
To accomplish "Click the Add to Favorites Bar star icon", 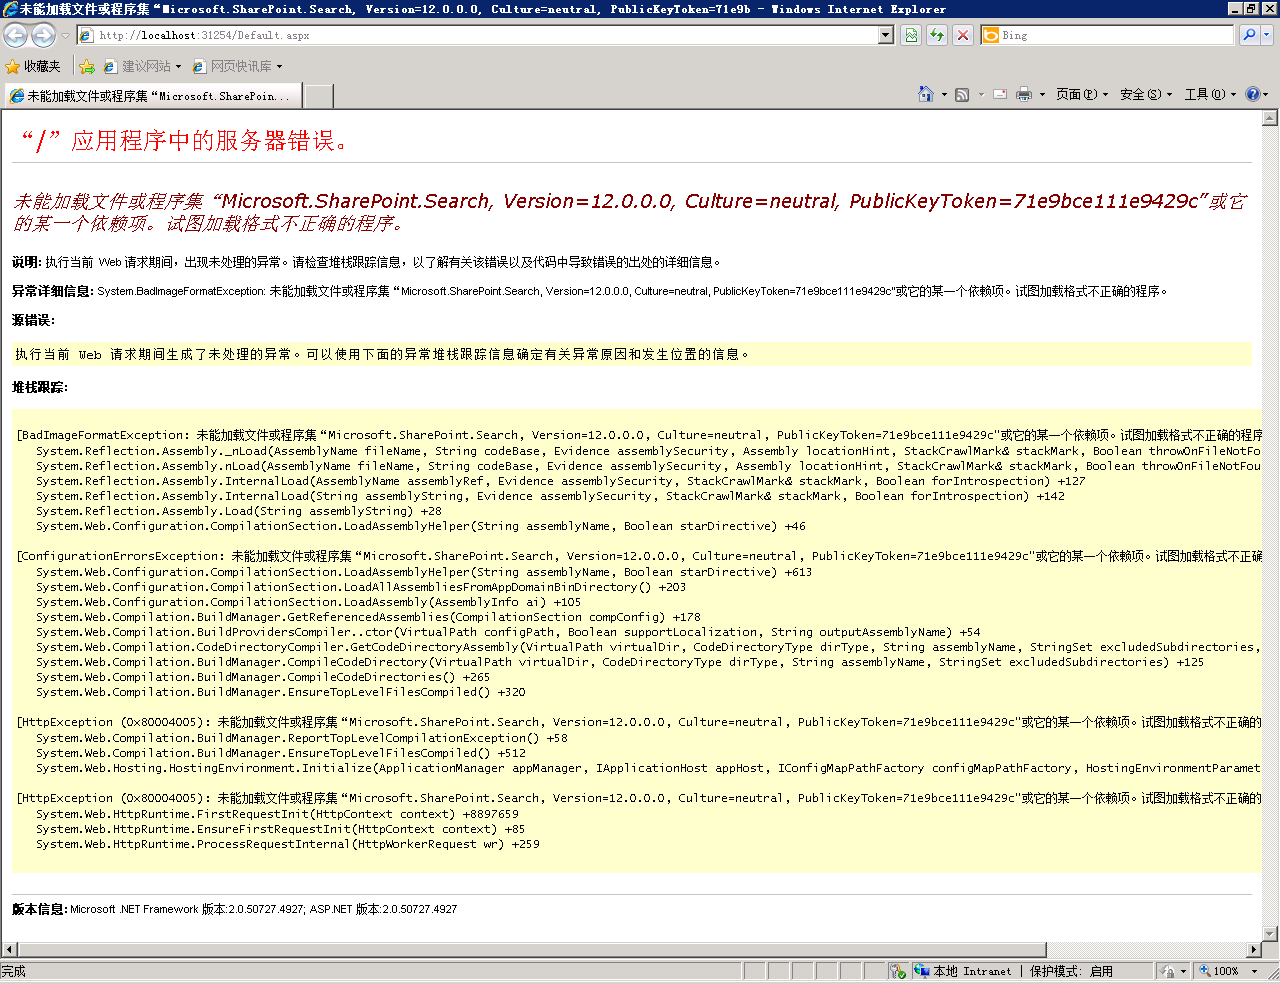I will point(87,66).
